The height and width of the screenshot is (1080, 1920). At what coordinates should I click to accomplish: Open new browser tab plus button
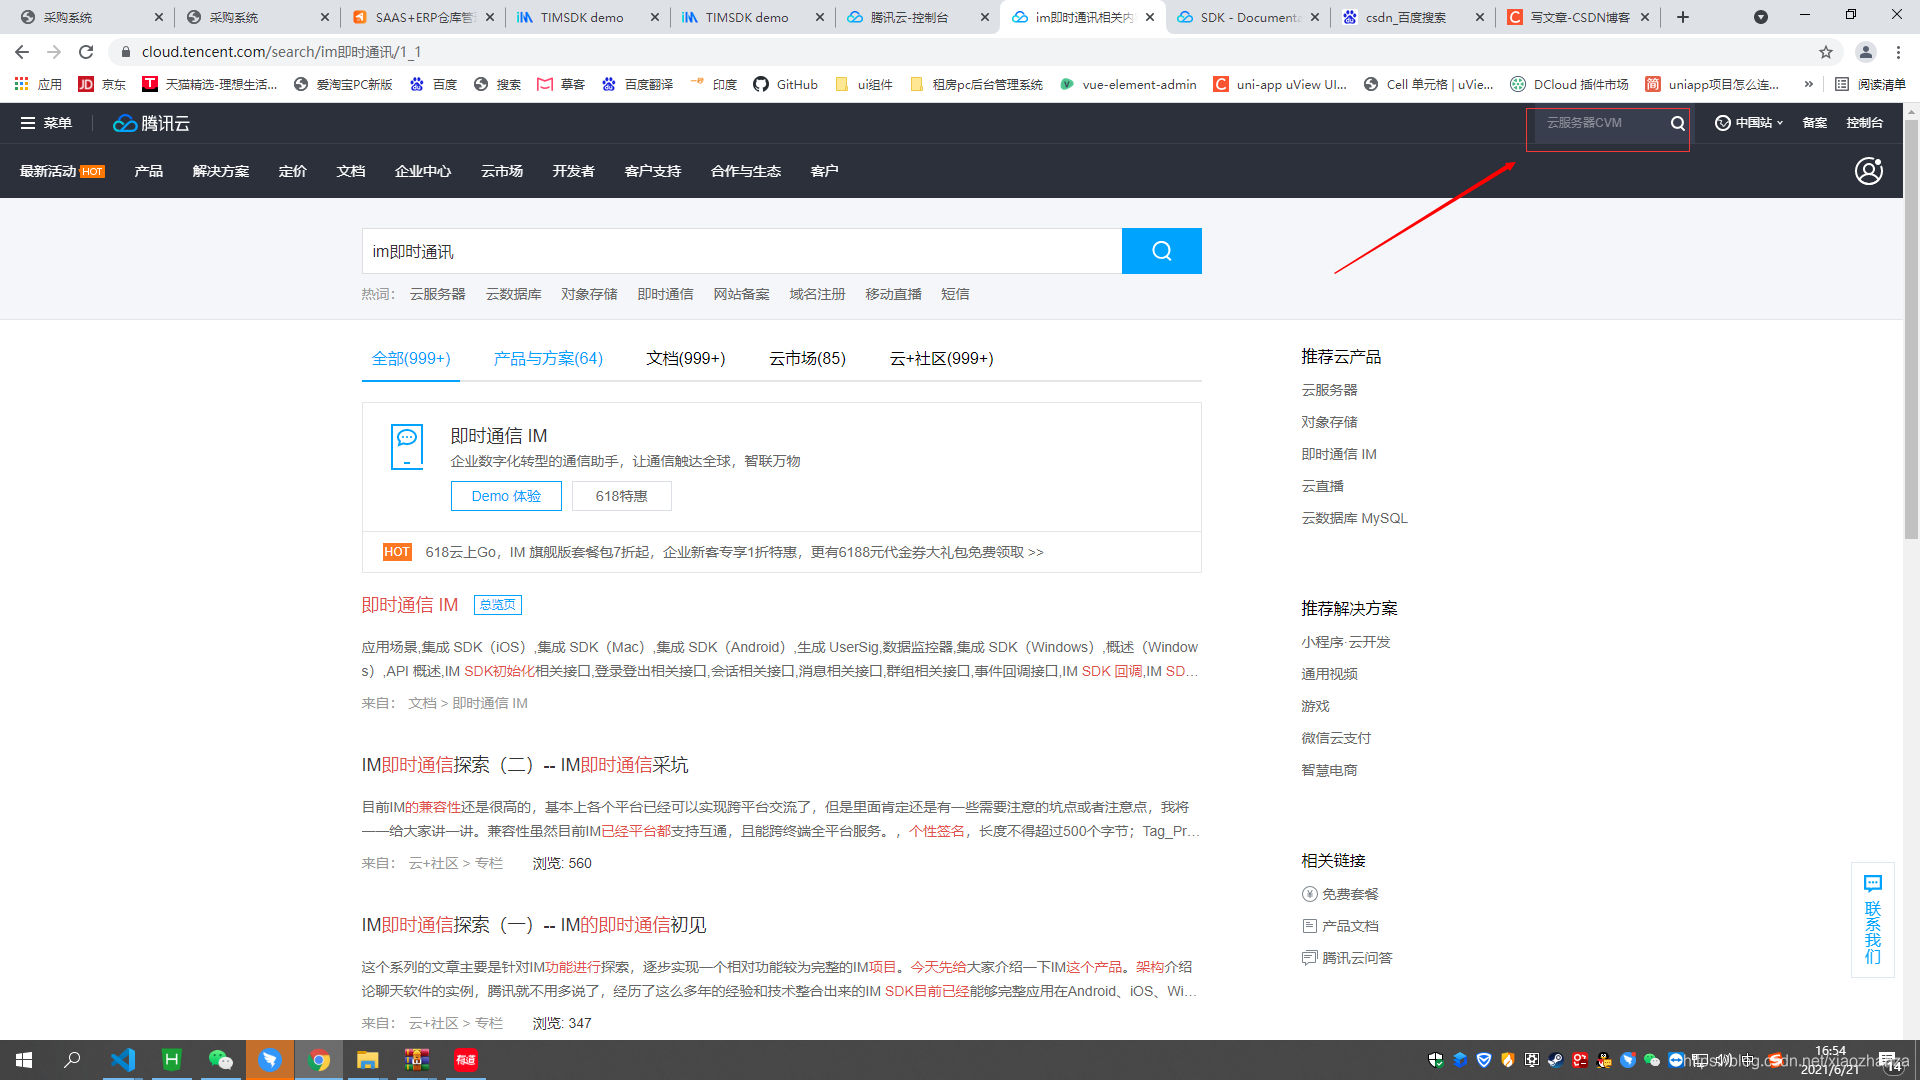1683,17
